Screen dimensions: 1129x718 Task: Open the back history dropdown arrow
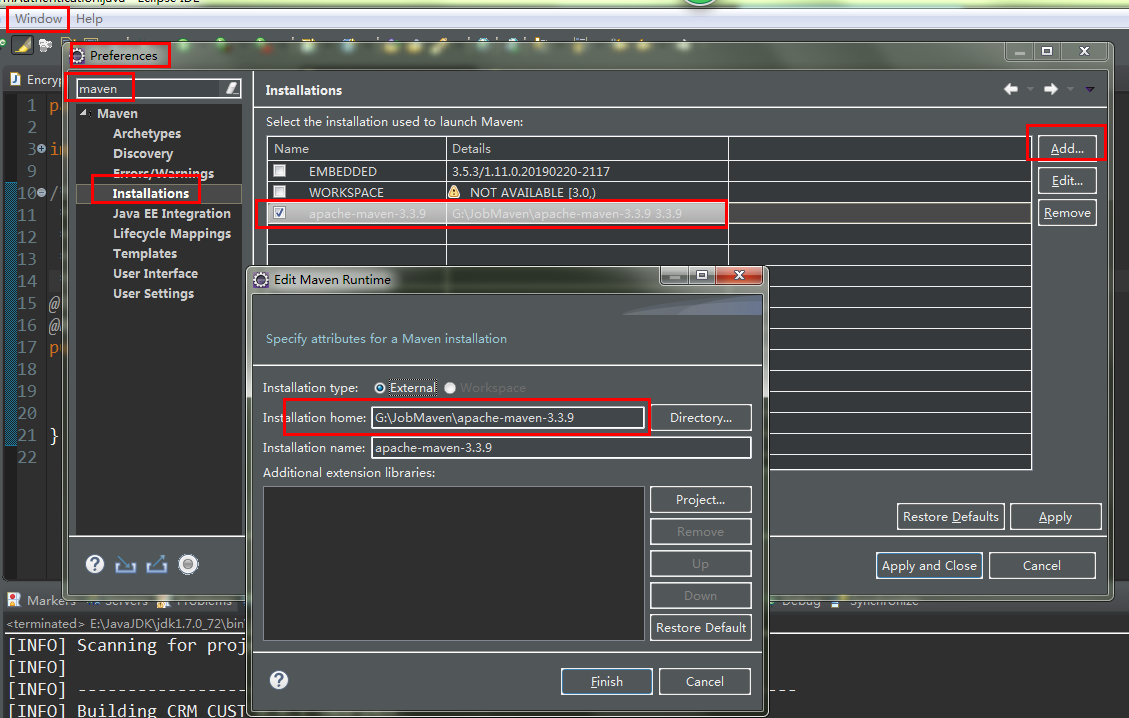point(1030,89)
